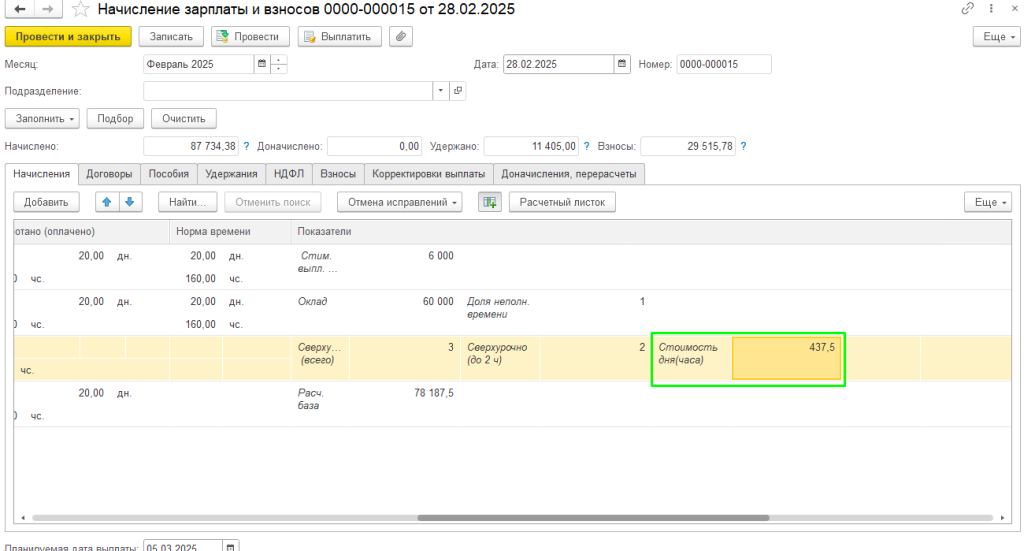Click the Найти... button

(x=187, y=202)
